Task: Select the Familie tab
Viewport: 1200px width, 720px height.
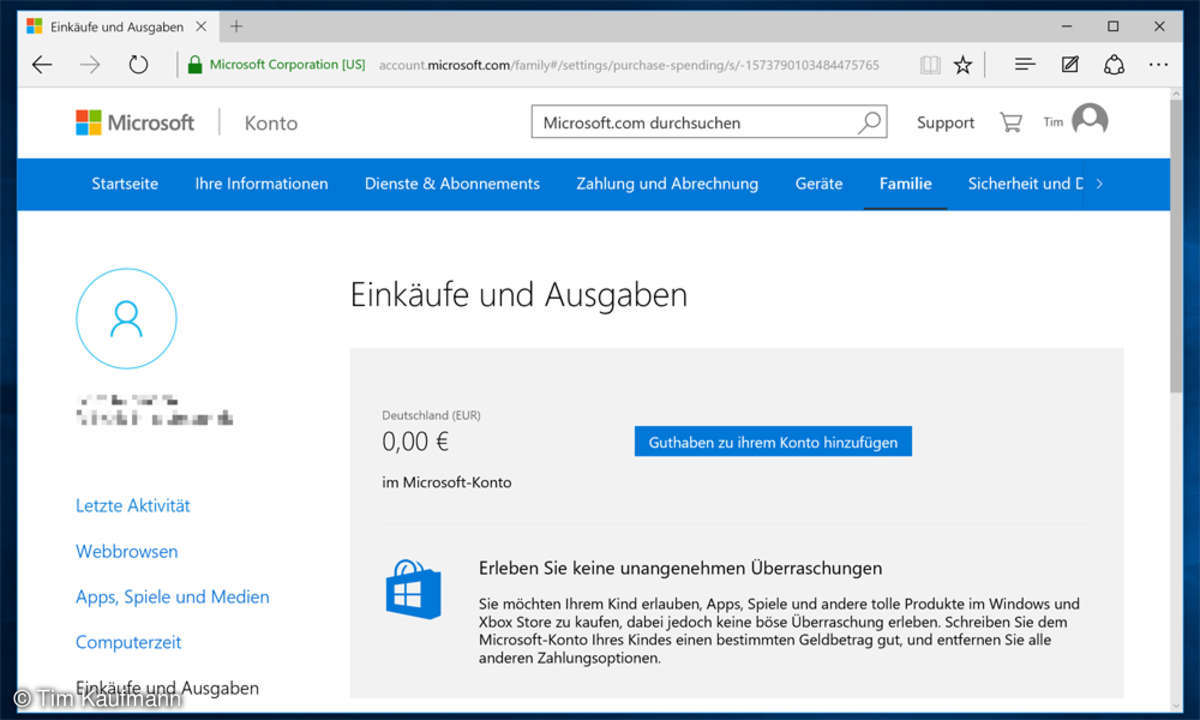Action: tap(905, 184)
